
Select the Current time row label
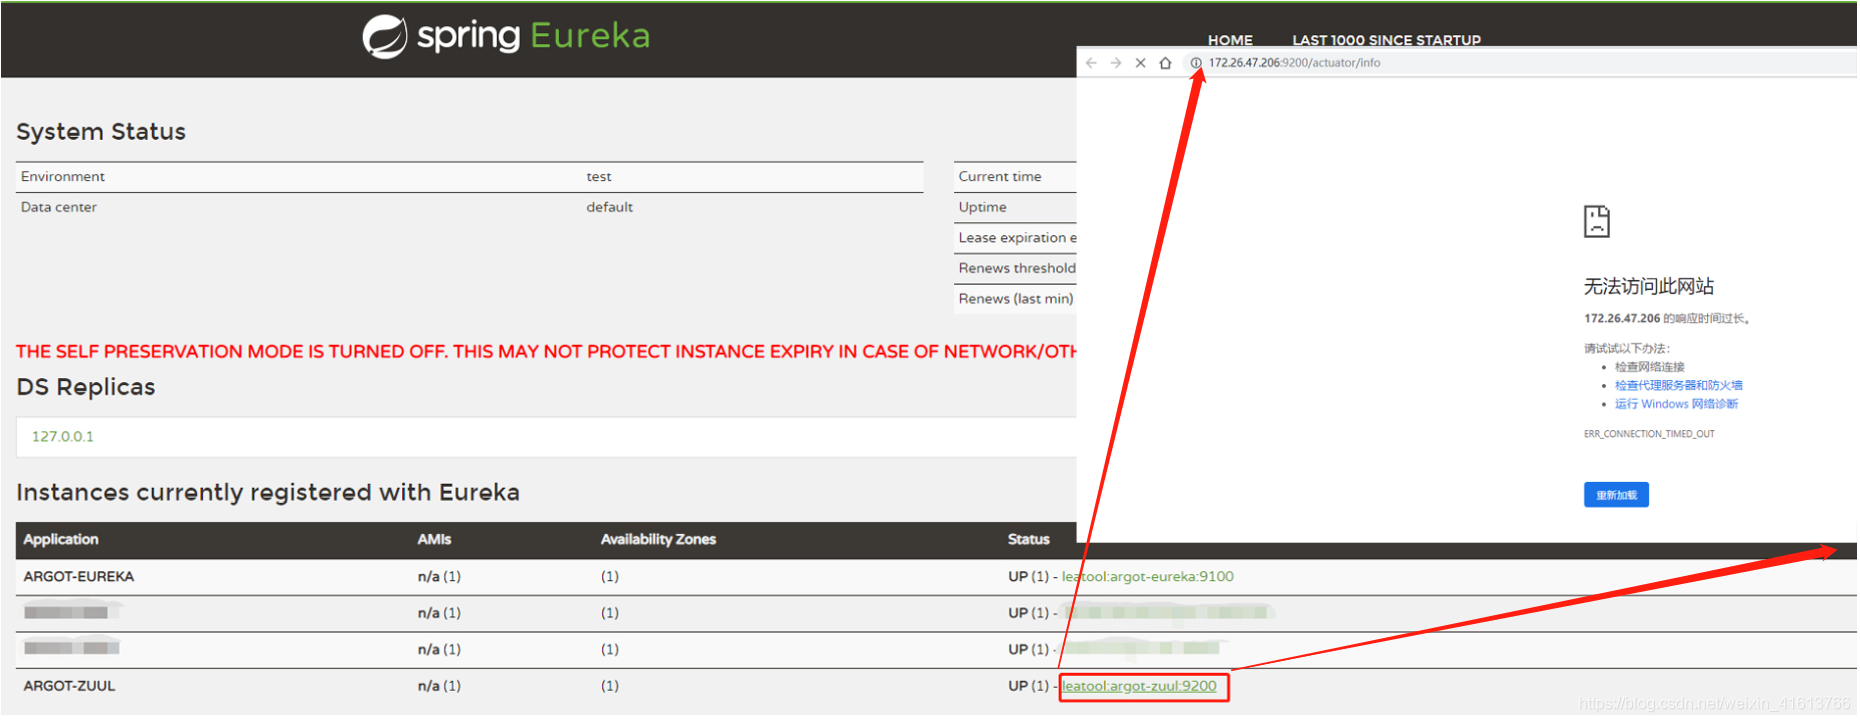(x=999, y=177)
